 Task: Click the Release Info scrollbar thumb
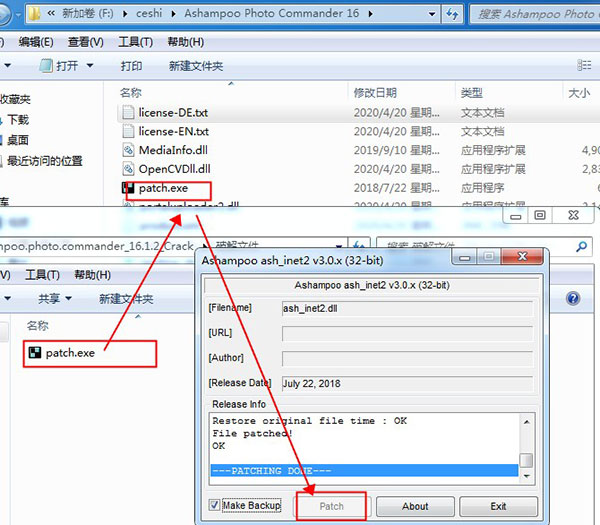[527, 460]
